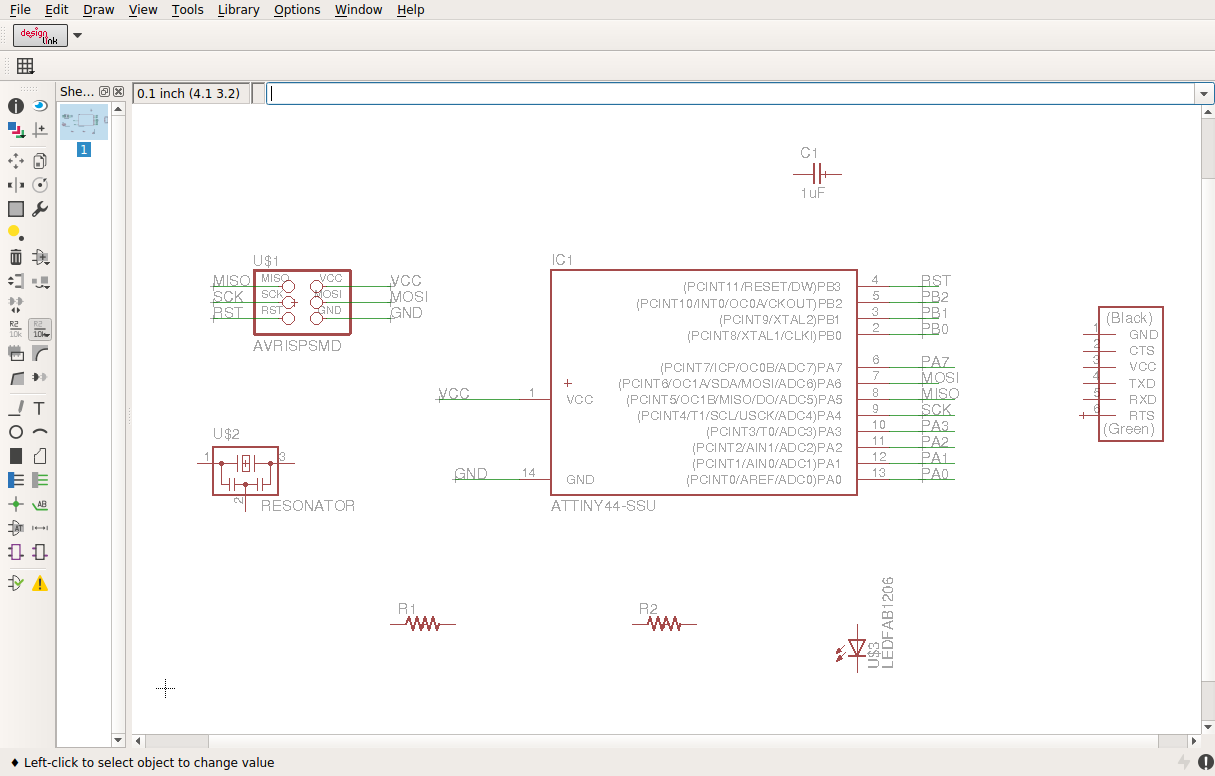Select the Mark tool
This screenshot has height=776, width=1215.
click(40, 129)
